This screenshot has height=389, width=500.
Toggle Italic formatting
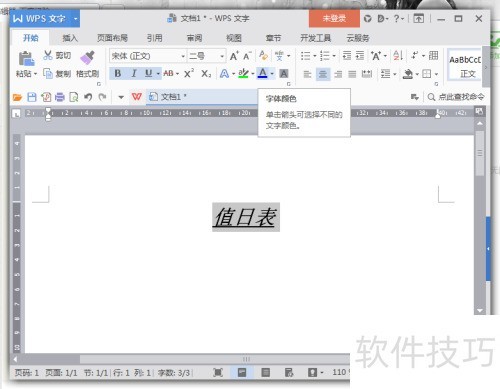(134, 73)
